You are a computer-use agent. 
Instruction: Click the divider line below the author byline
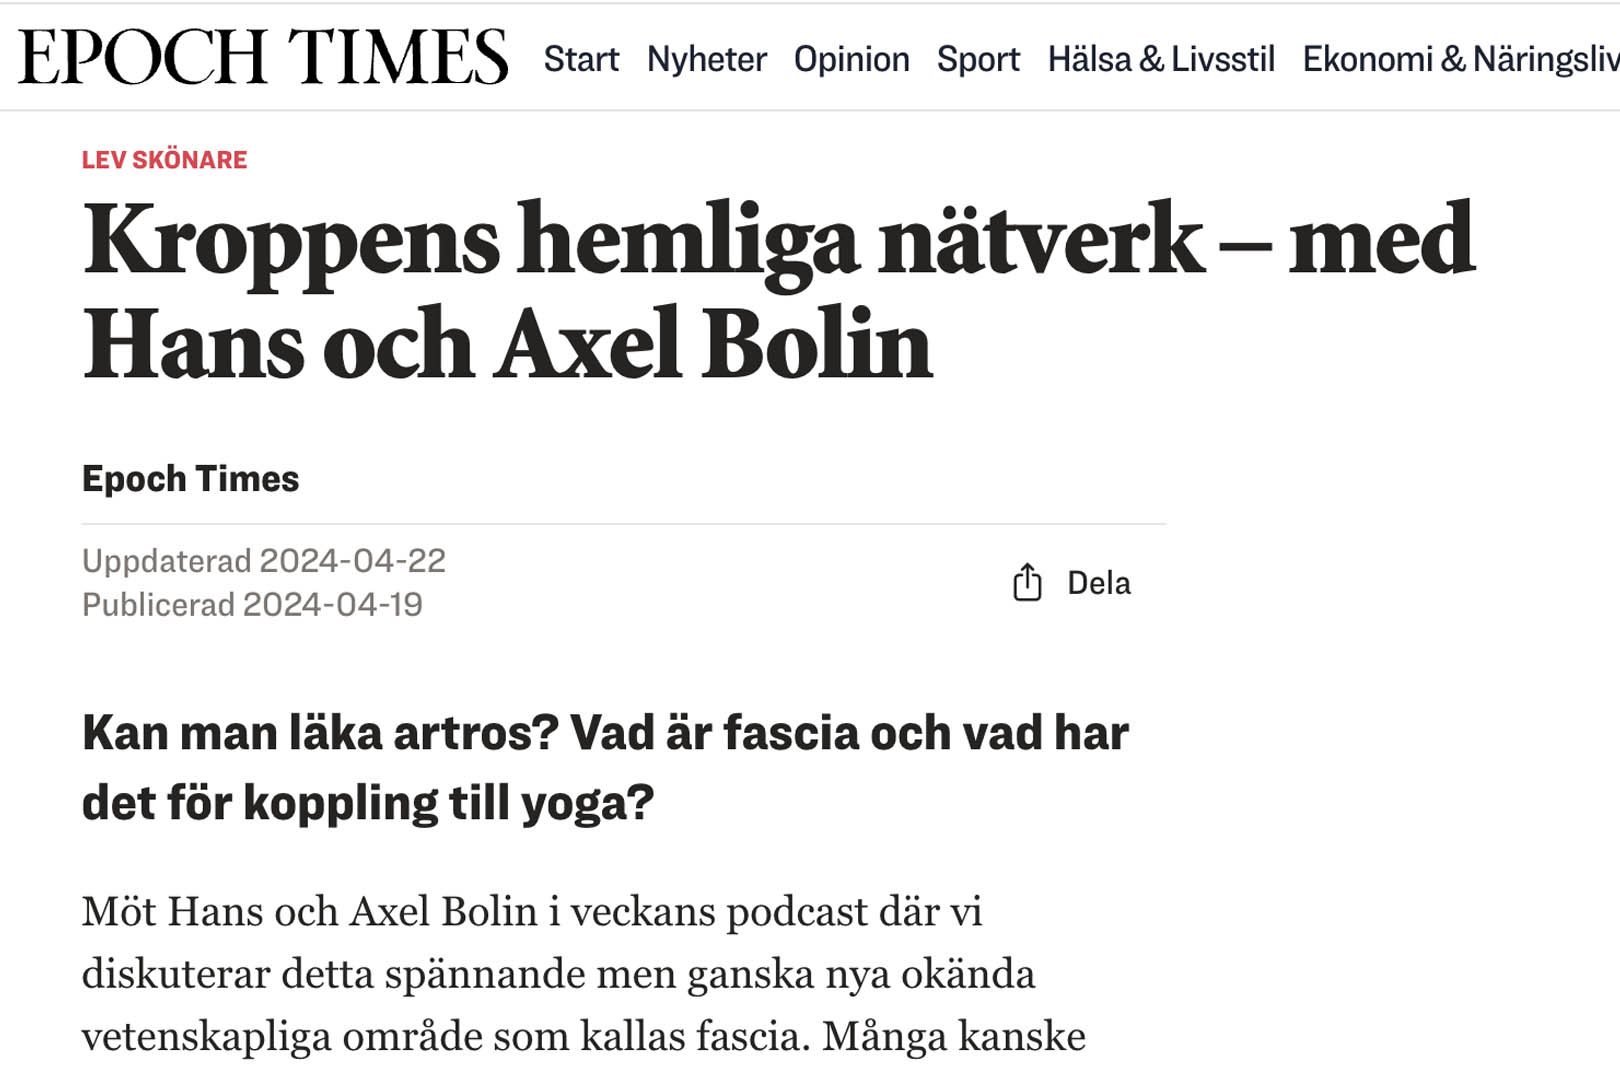point(624,524)
